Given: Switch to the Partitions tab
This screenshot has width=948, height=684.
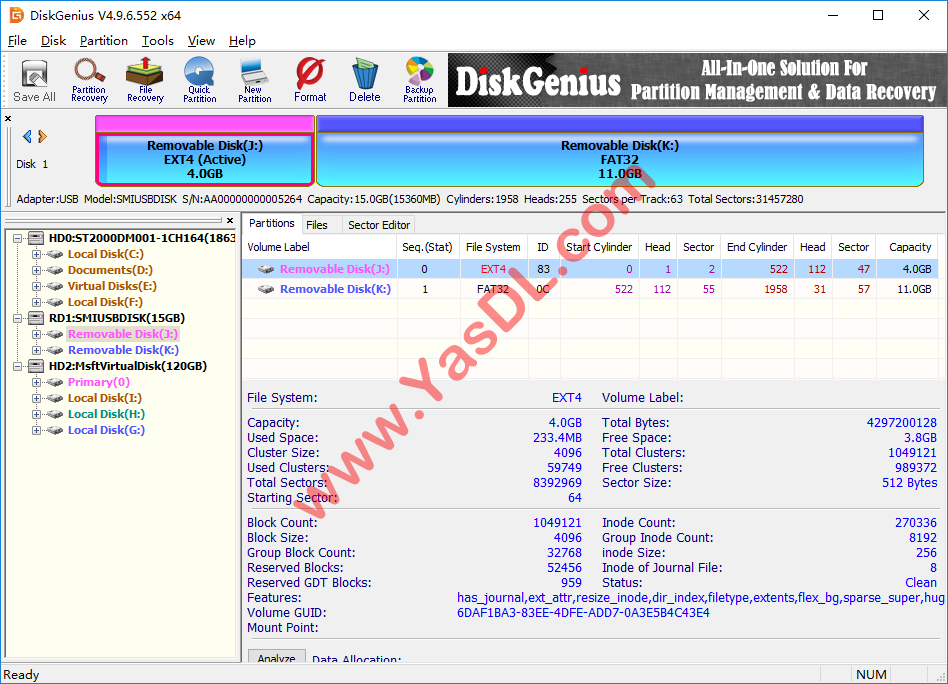Looking at the screenshot, I should pyautogui.click(x=271, y=223).
